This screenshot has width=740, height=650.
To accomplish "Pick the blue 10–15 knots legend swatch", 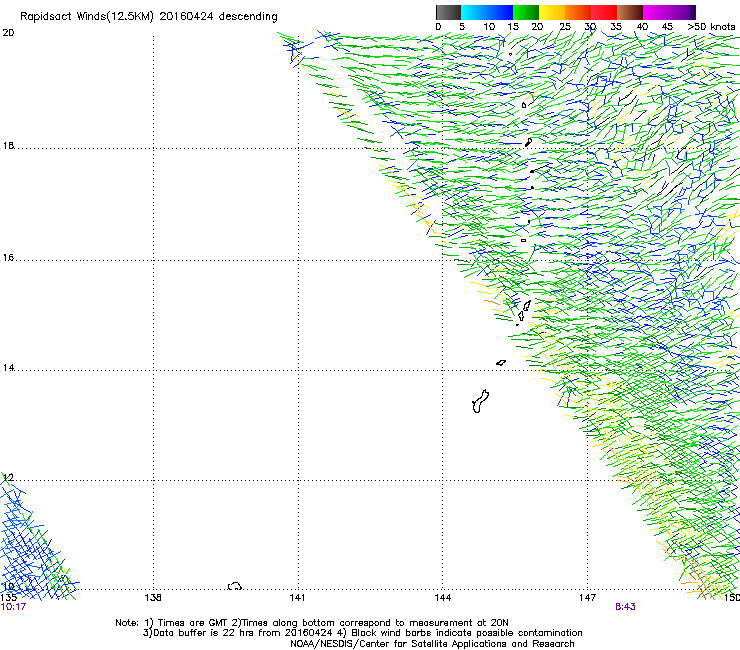I will [x=500, y=12].
